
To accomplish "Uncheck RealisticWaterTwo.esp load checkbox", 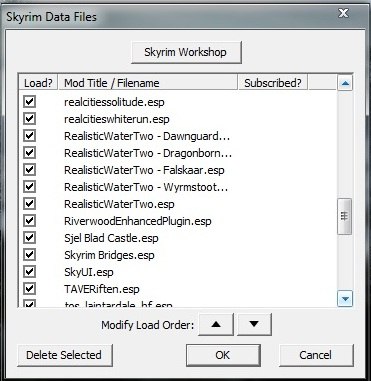I will tap(30, 203).
